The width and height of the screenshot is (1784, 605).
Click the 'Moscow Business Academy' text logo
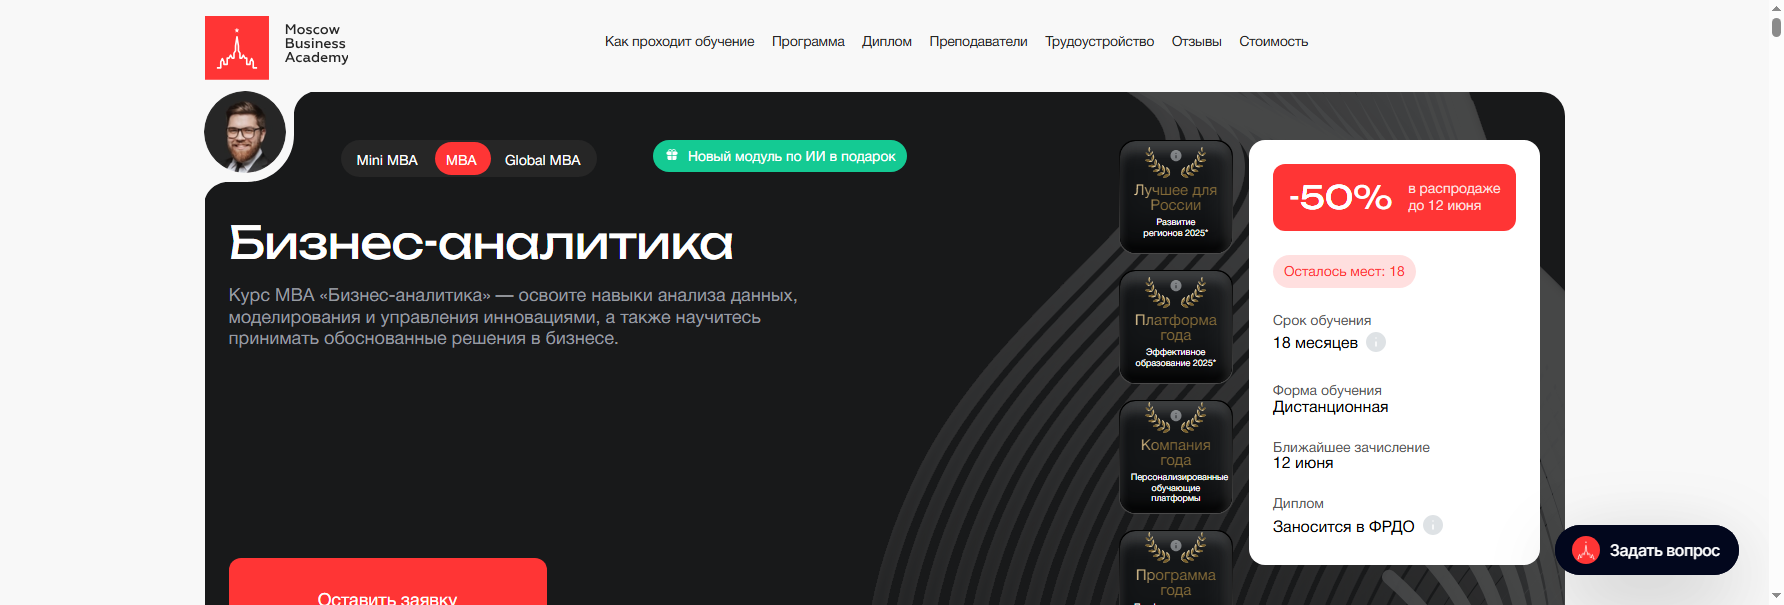317,44
